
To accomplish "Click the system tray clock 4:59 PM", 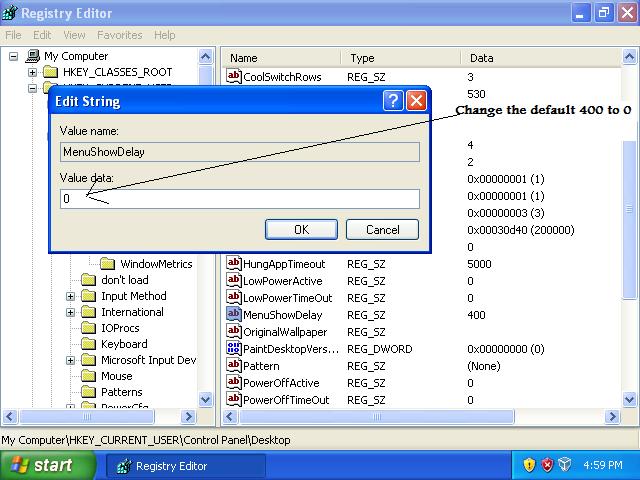I will click(603, 465).
